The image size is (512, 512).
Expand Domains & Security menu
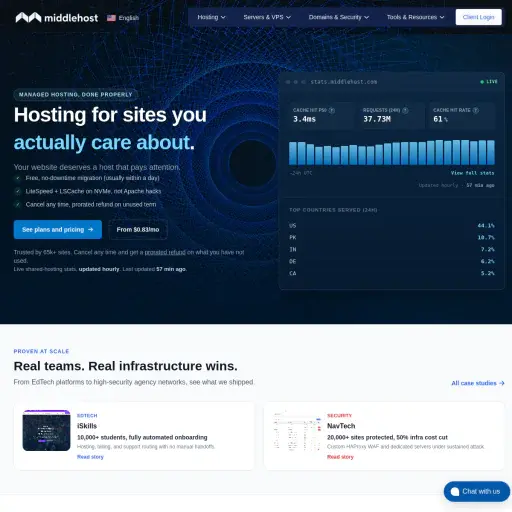tap(339, 17)
